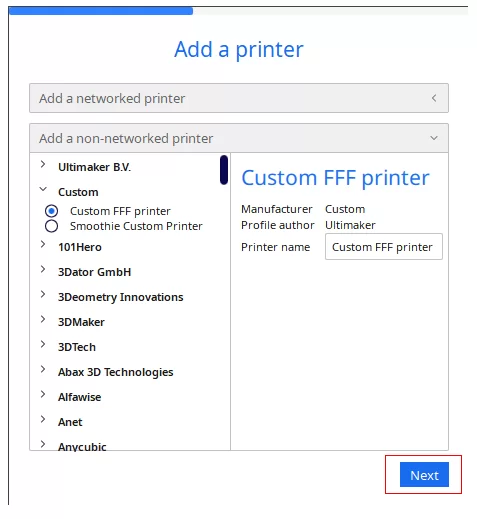Select the Alfawise manufacturer entry
The image size is (477, 519).
tap(79, 397)
